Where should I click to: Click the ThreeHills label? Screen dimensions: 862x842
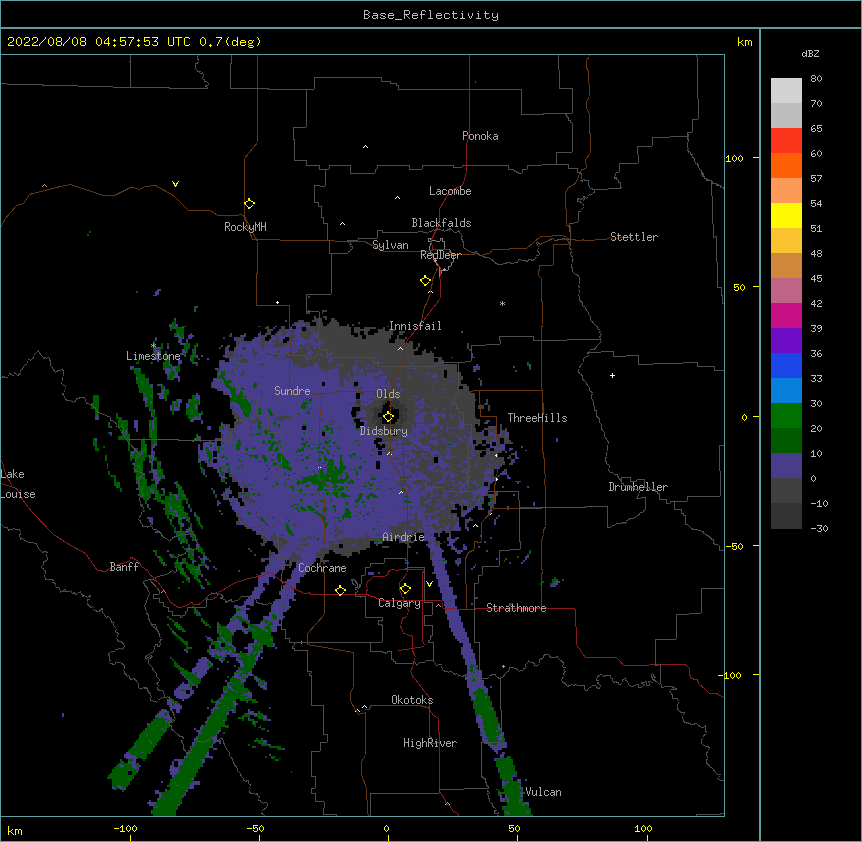pyautogui.click(x=537, y=418)
